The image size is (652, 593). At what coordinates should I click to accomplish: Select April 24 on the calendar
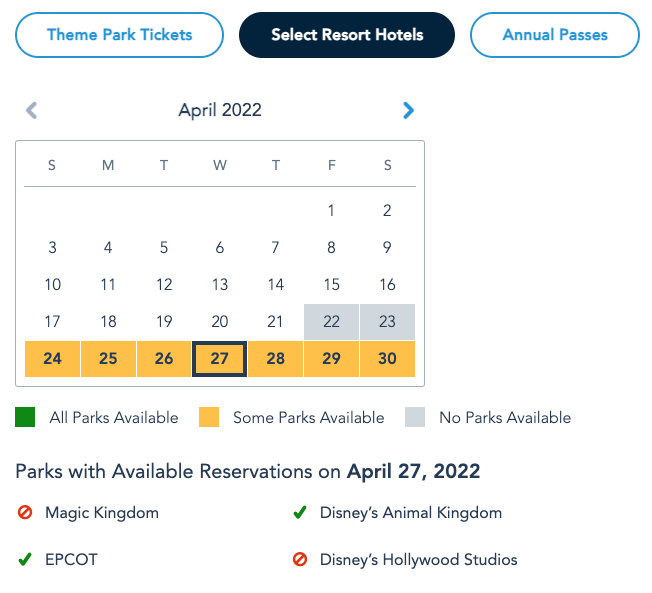click(52, 359)
